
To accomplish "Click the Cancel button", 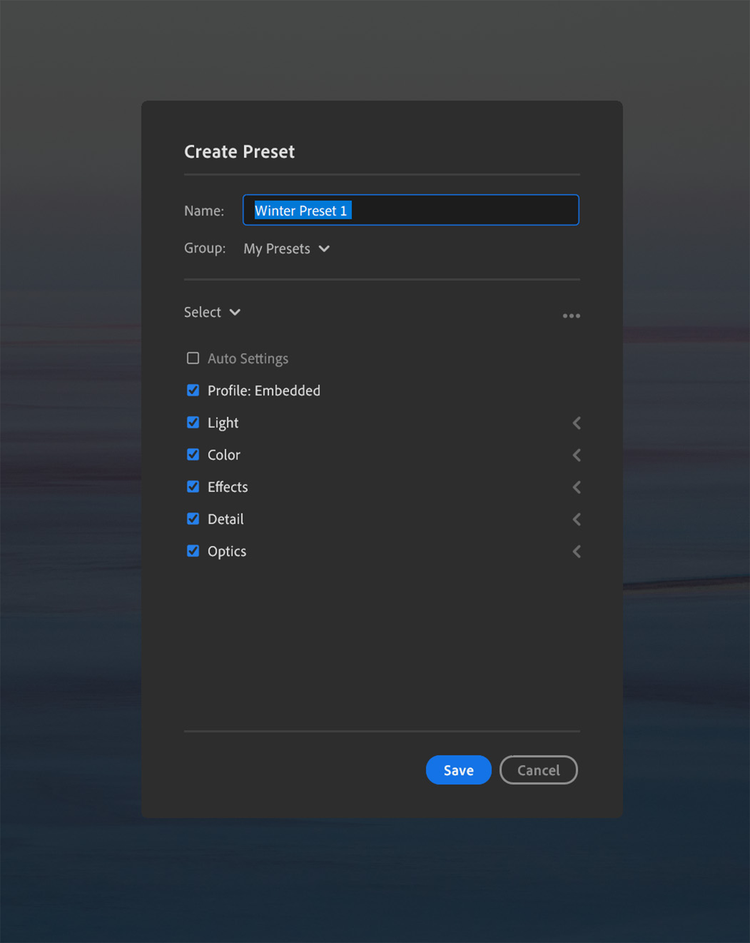I will click(538, 770).
